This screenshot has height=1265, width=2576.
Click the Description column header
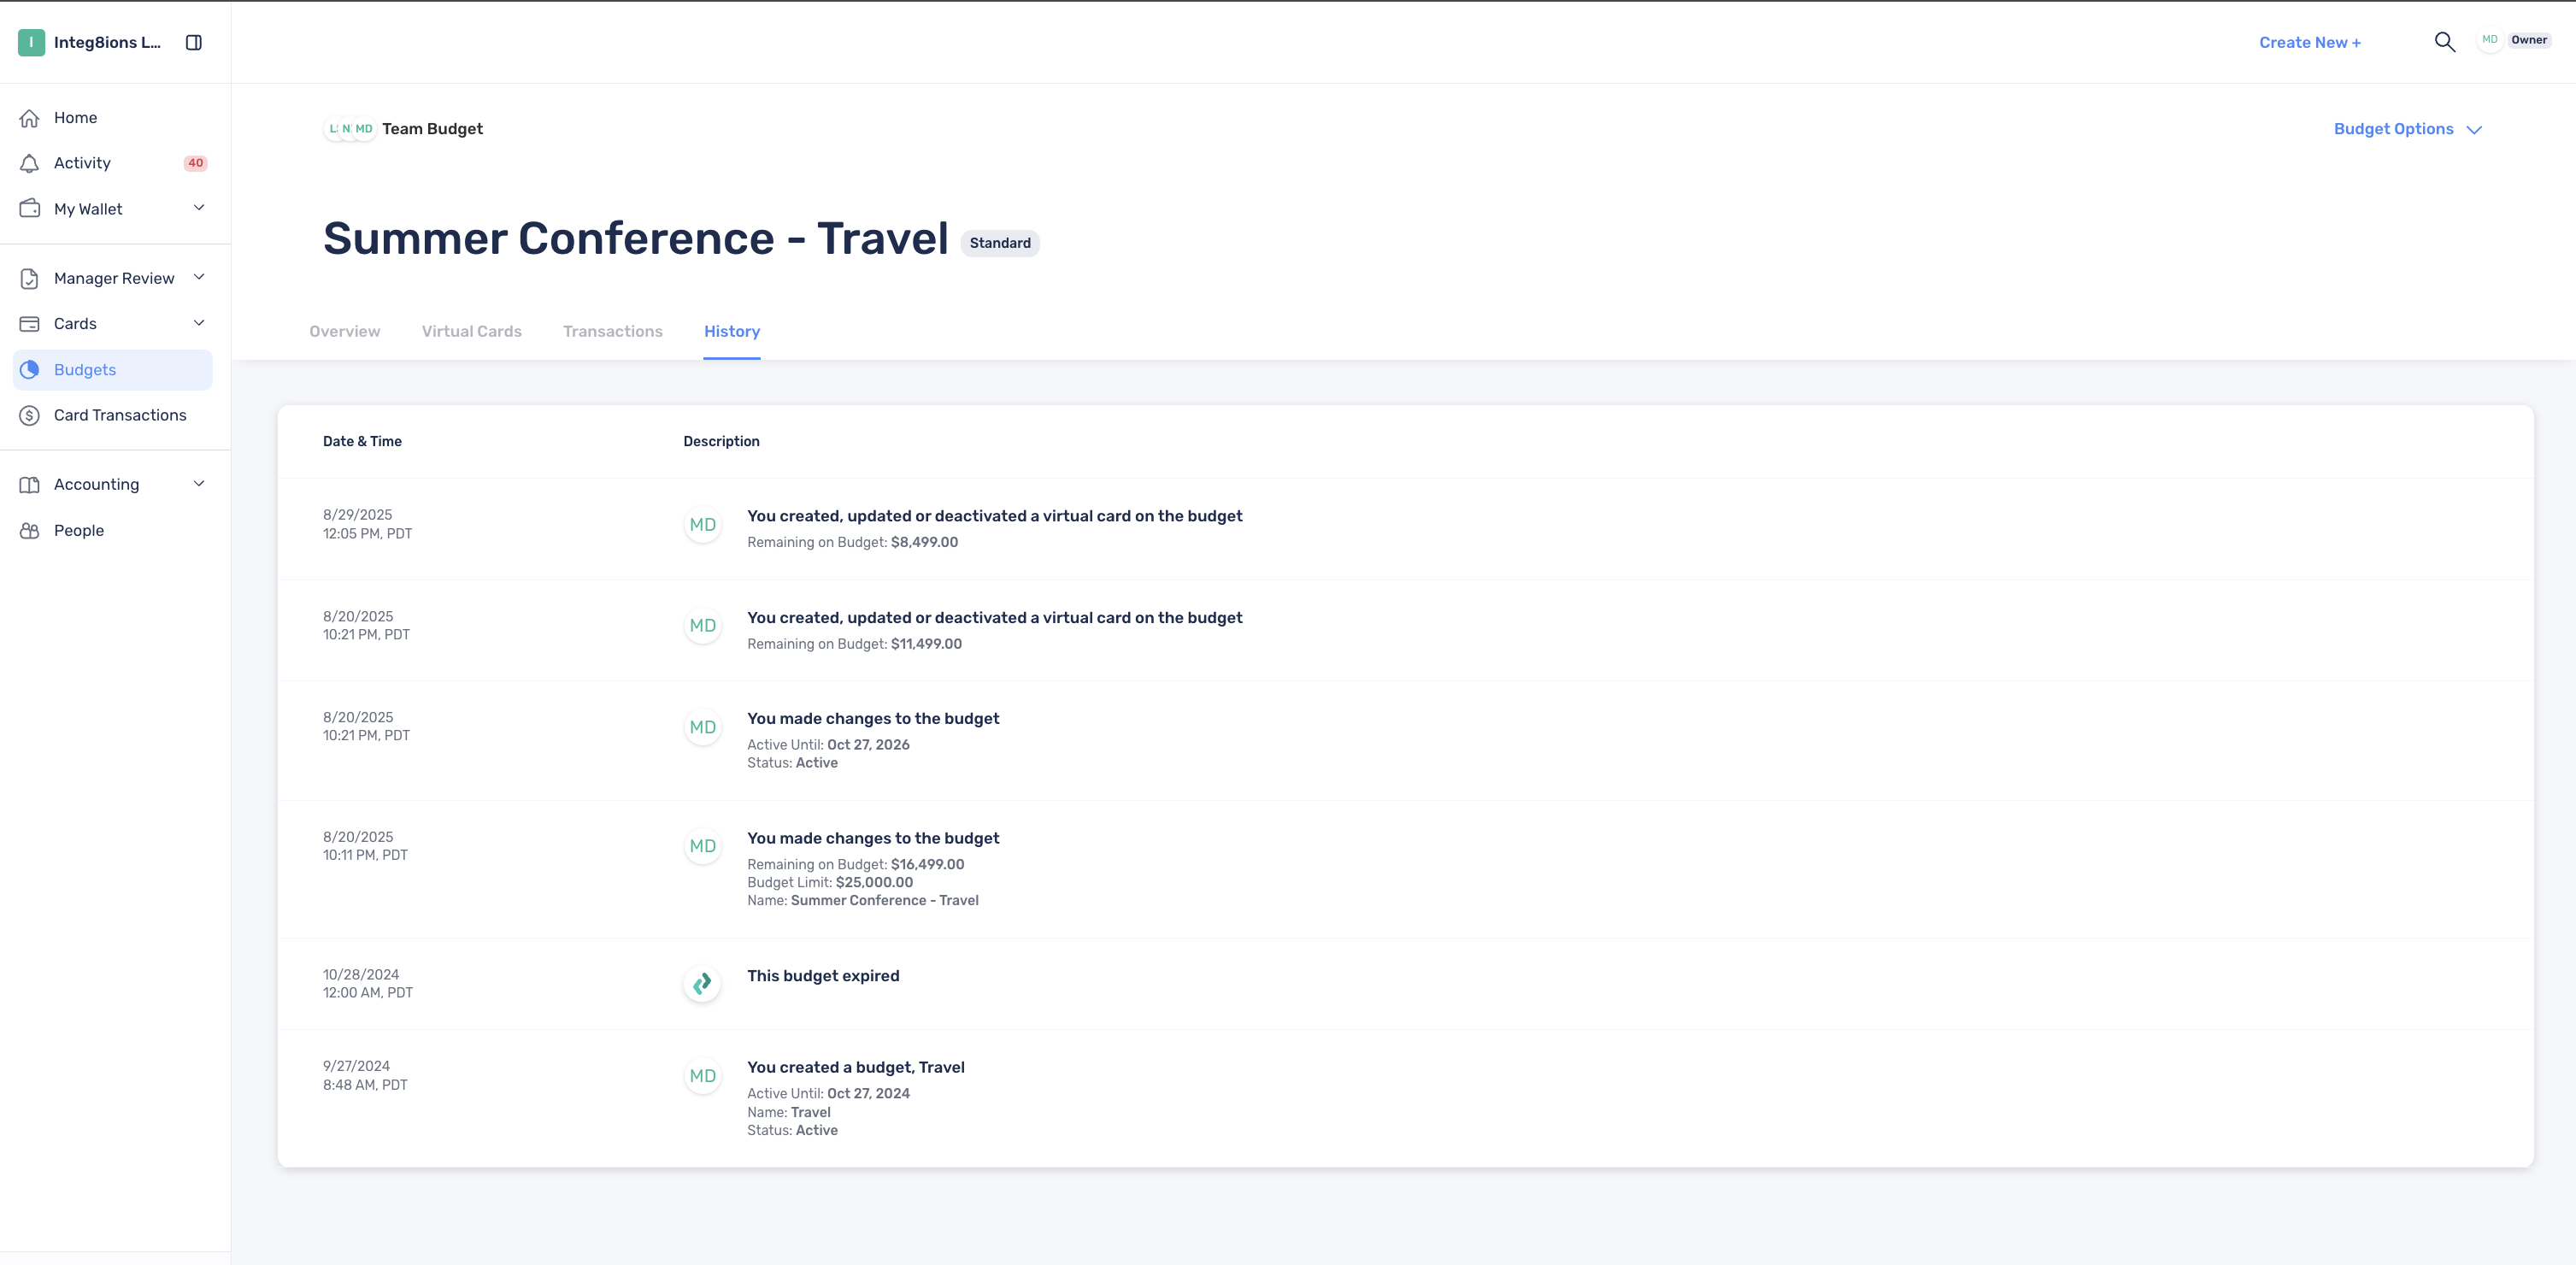pyautogui.click(x=721, y=442)
